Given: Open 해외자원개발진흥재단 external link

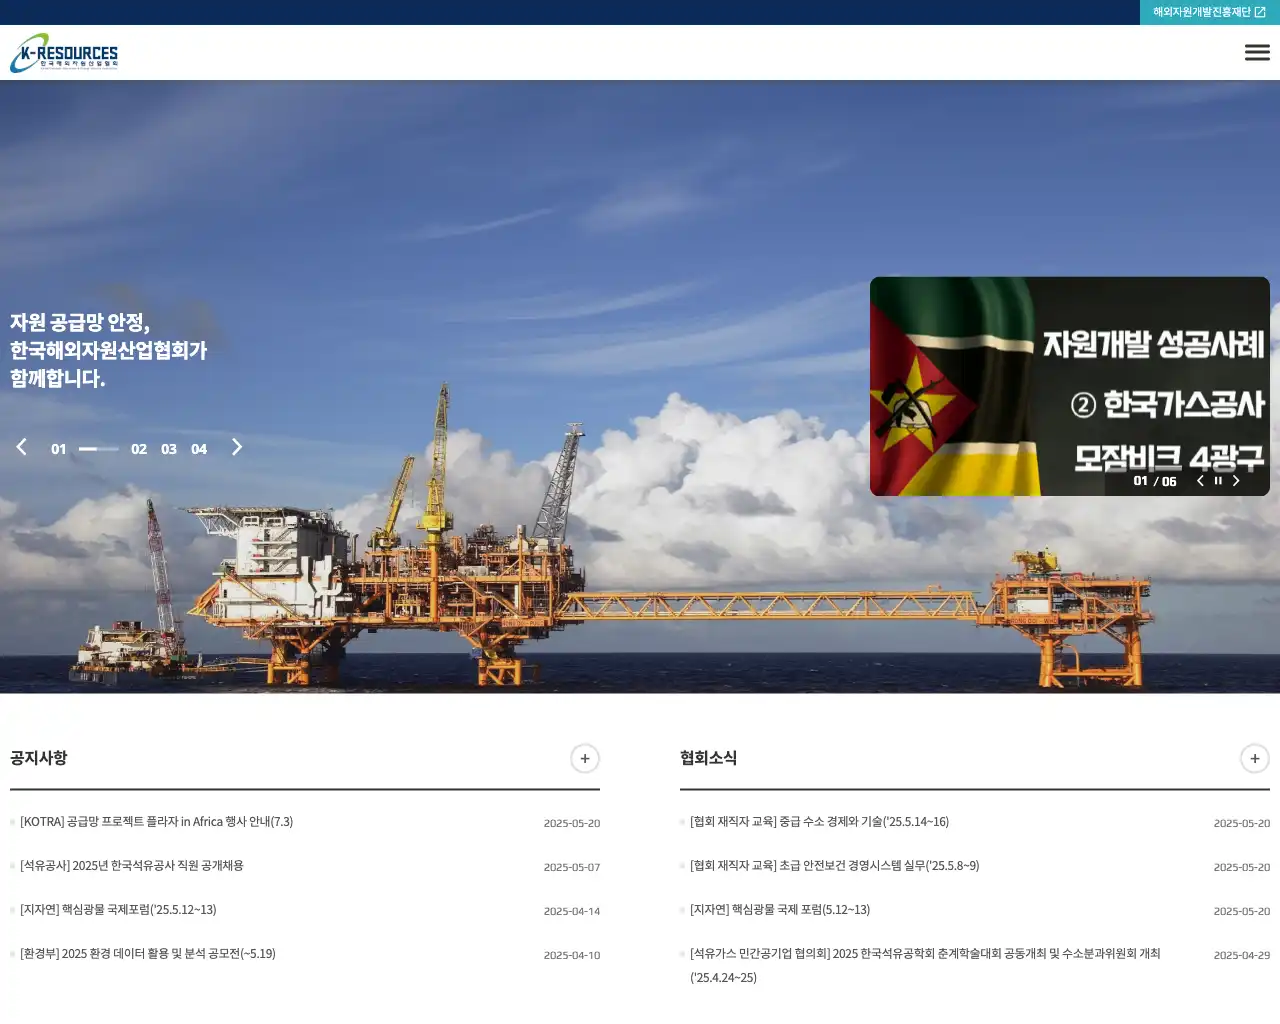Looking at the screenshot, I should [1209, 12].
